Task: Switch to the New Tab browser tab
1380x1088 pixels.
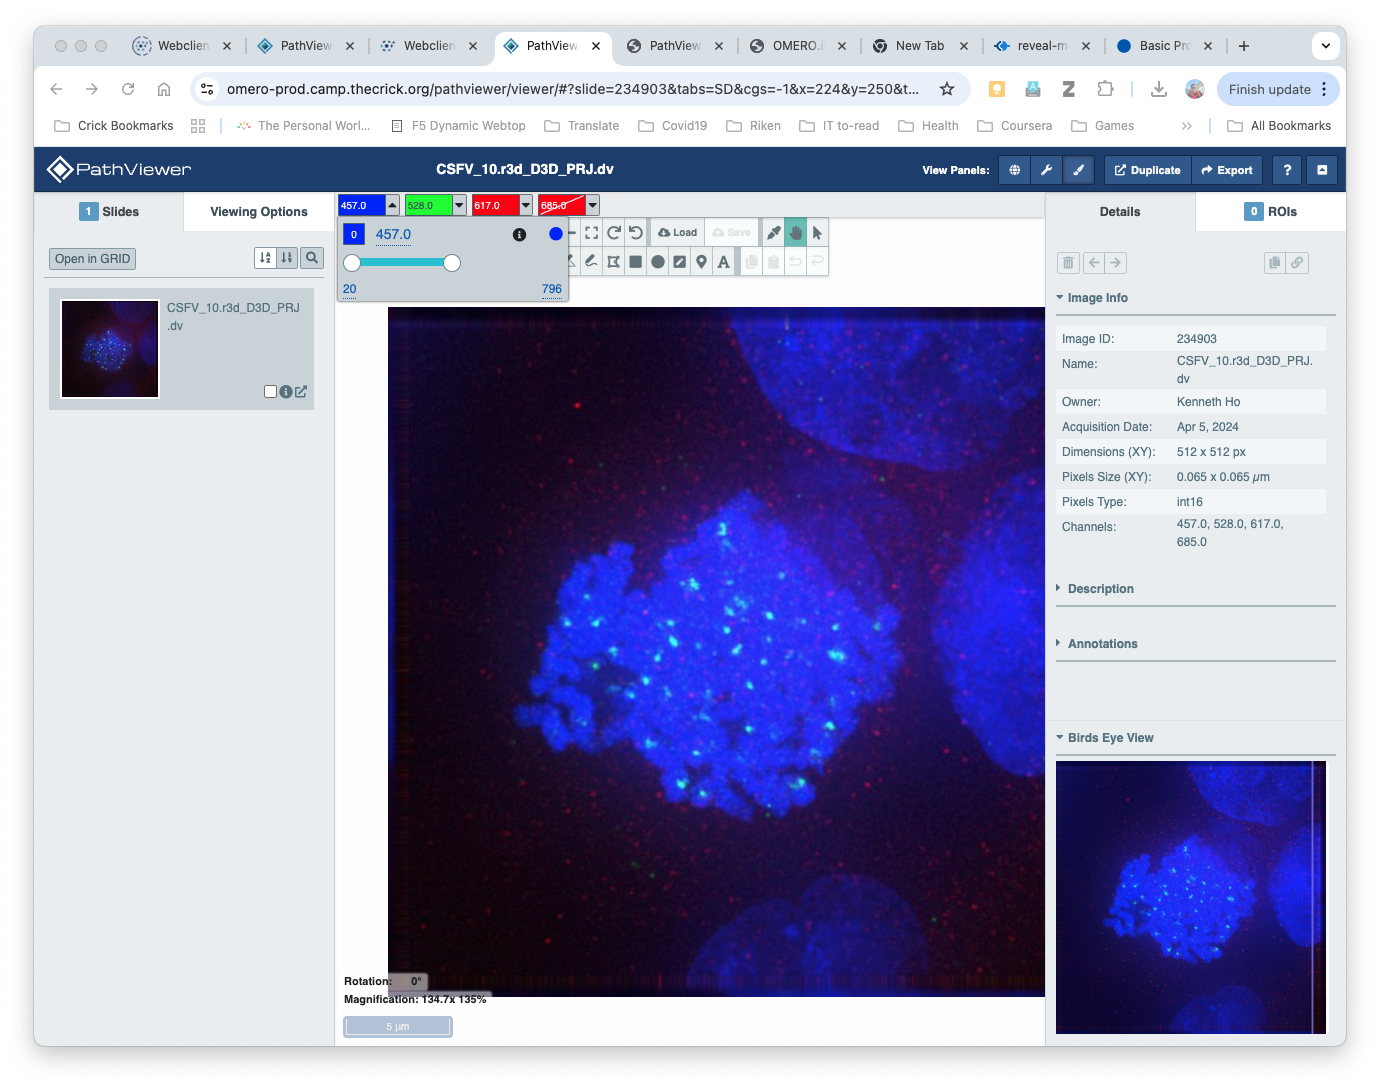Action: pyautogui.click(x=920, y=46)
